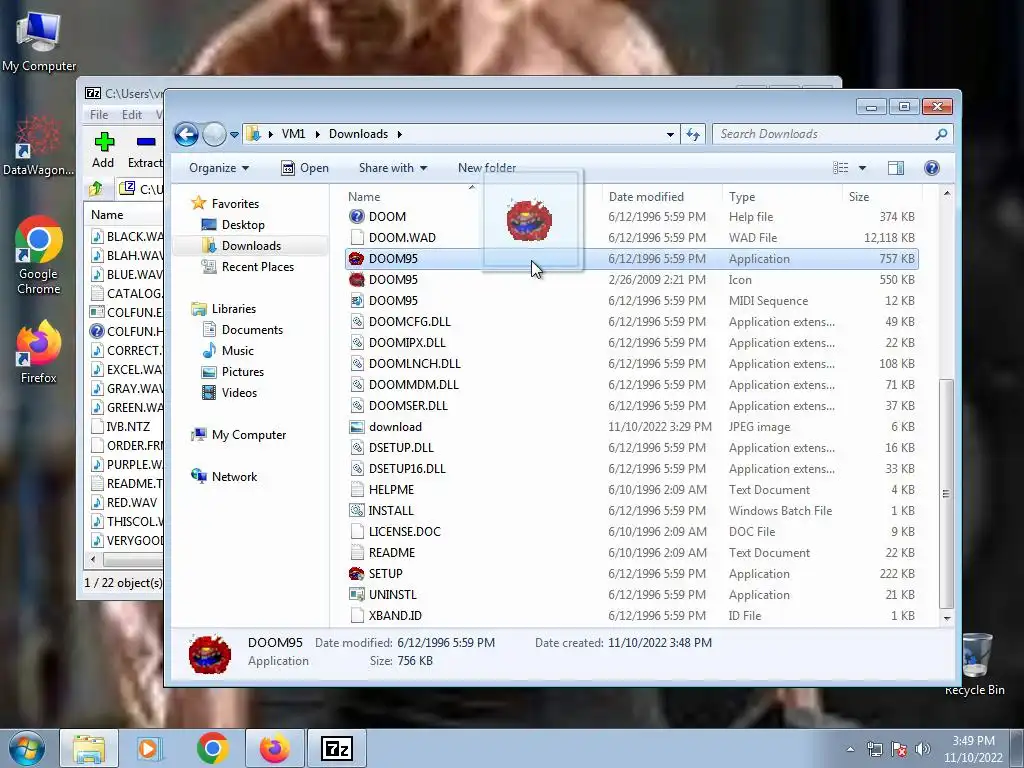Open the address bar history dropdown
1024x768 pixels.
[670, 134]
